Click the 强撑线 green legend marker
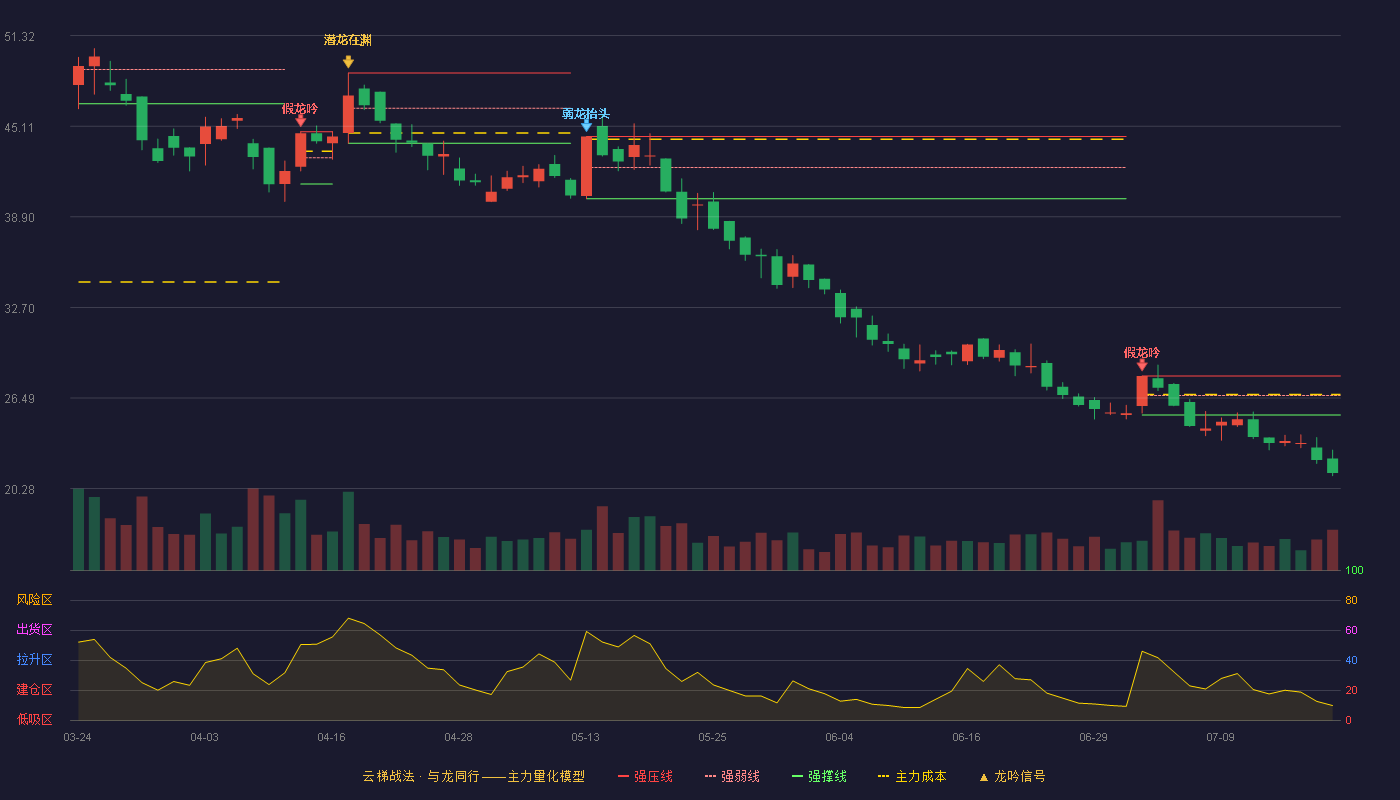 pyautogui.click(x=797, y=776)
